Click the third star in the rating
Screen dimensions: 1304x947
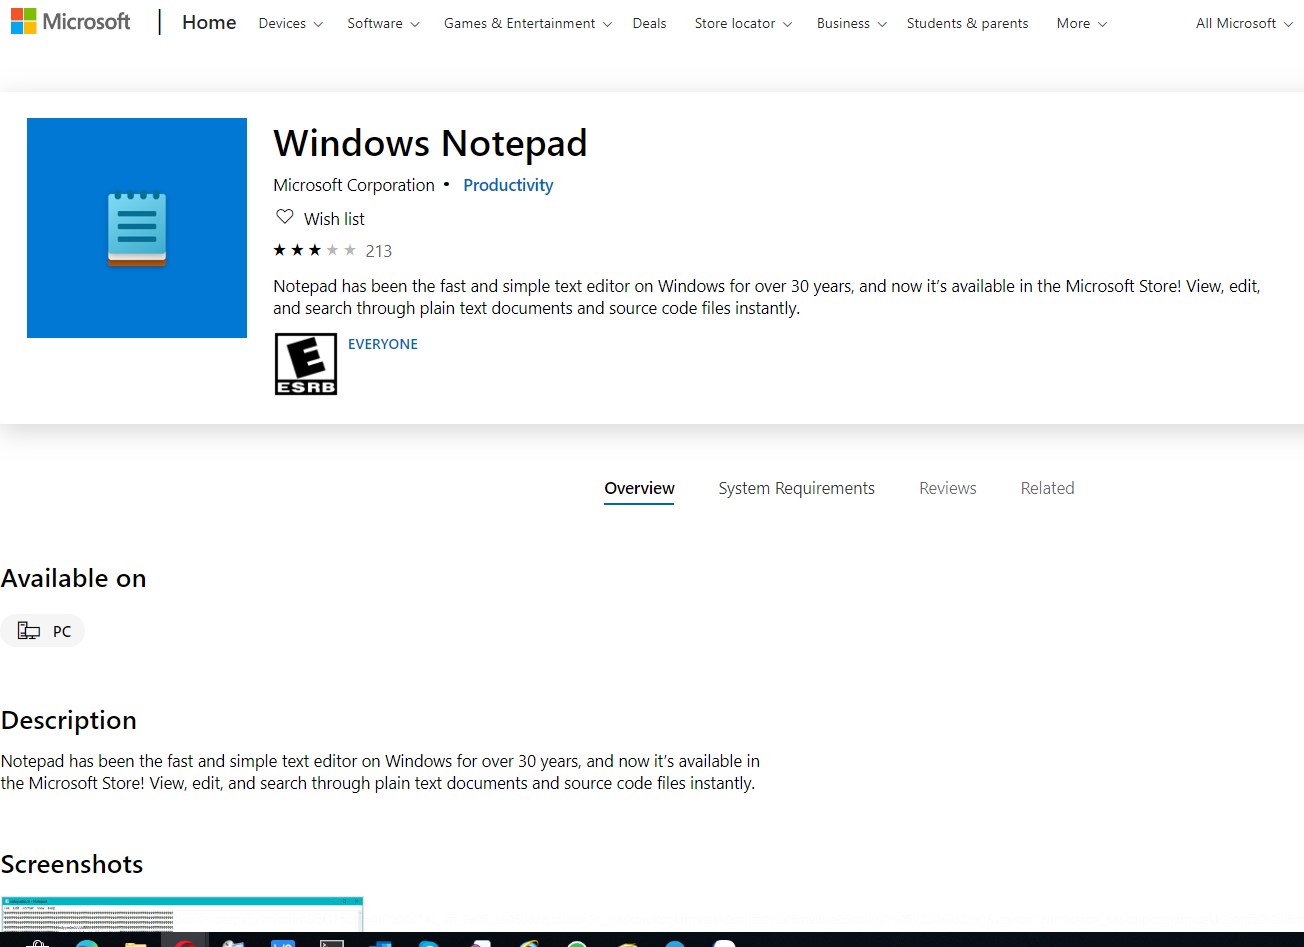click(315, 250)
